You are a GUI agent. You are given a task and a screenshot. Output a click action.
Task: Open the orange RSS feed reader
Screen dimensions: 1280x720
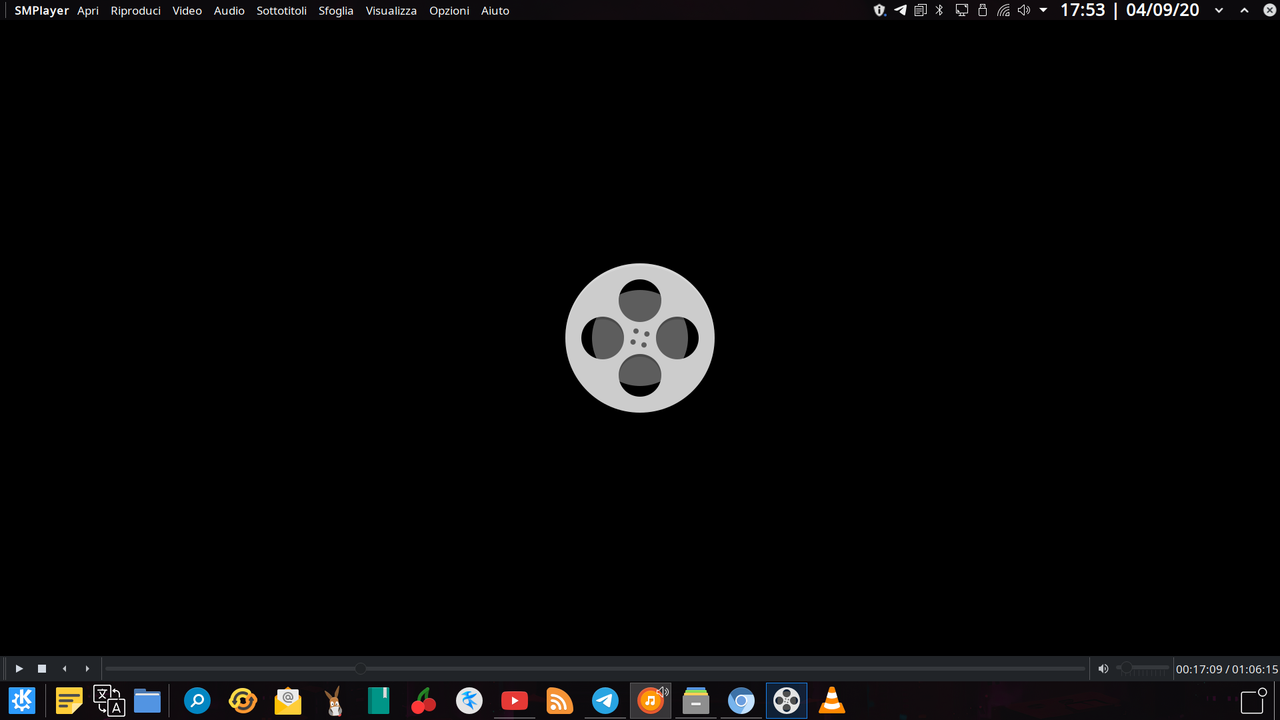[560, 701]
